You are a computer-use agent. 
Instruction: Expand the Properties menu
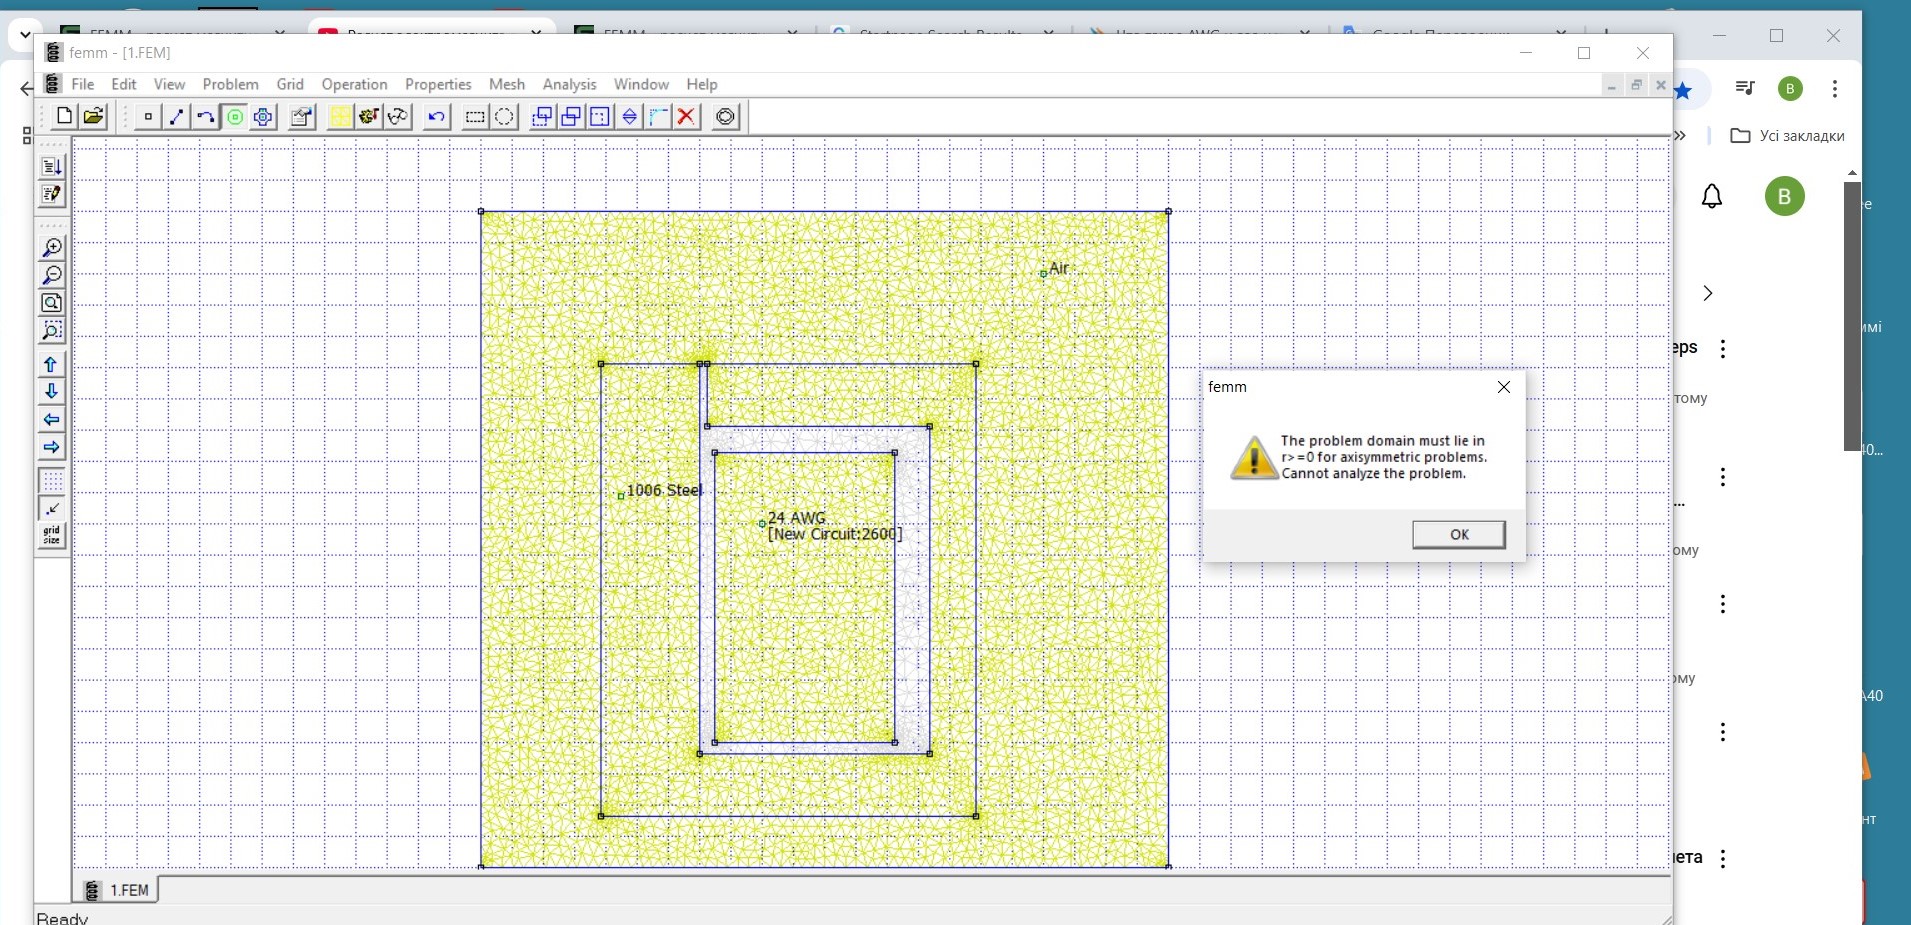tap(438, 84)
